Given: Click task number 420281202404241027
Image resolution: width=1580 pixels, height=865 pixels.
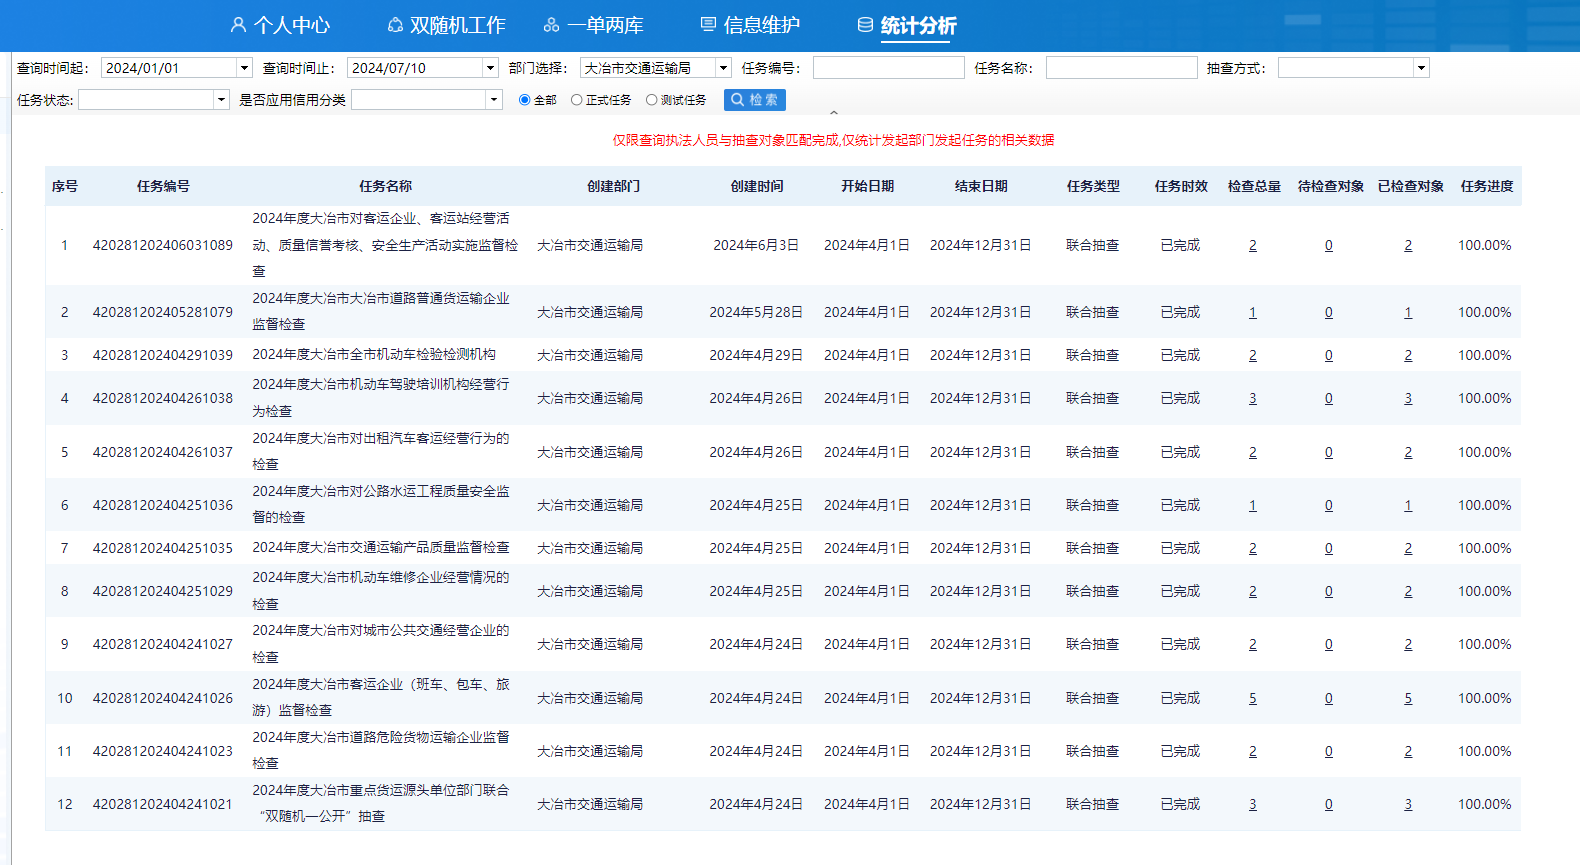Looking at the screenshot, I should click(163, 644).
